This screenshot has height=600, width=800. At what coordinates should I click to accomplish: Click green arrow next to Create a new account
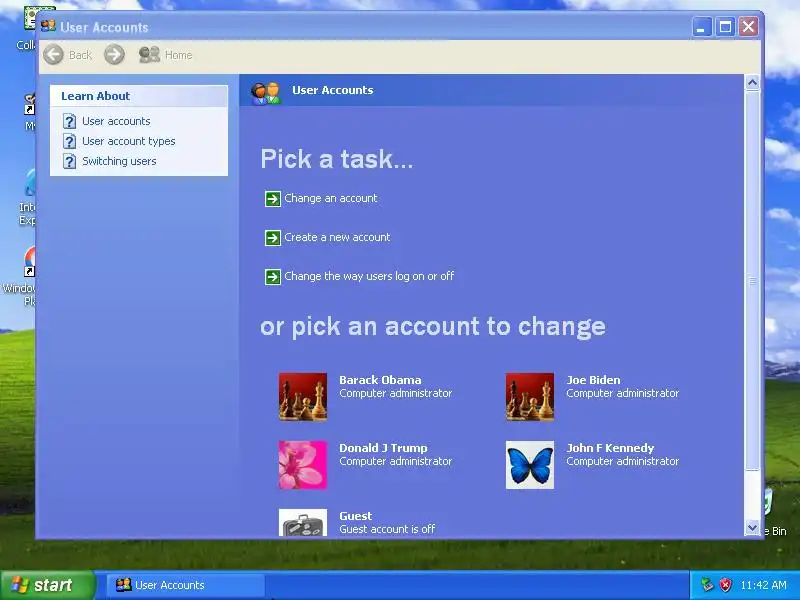(x=273, y=238)
